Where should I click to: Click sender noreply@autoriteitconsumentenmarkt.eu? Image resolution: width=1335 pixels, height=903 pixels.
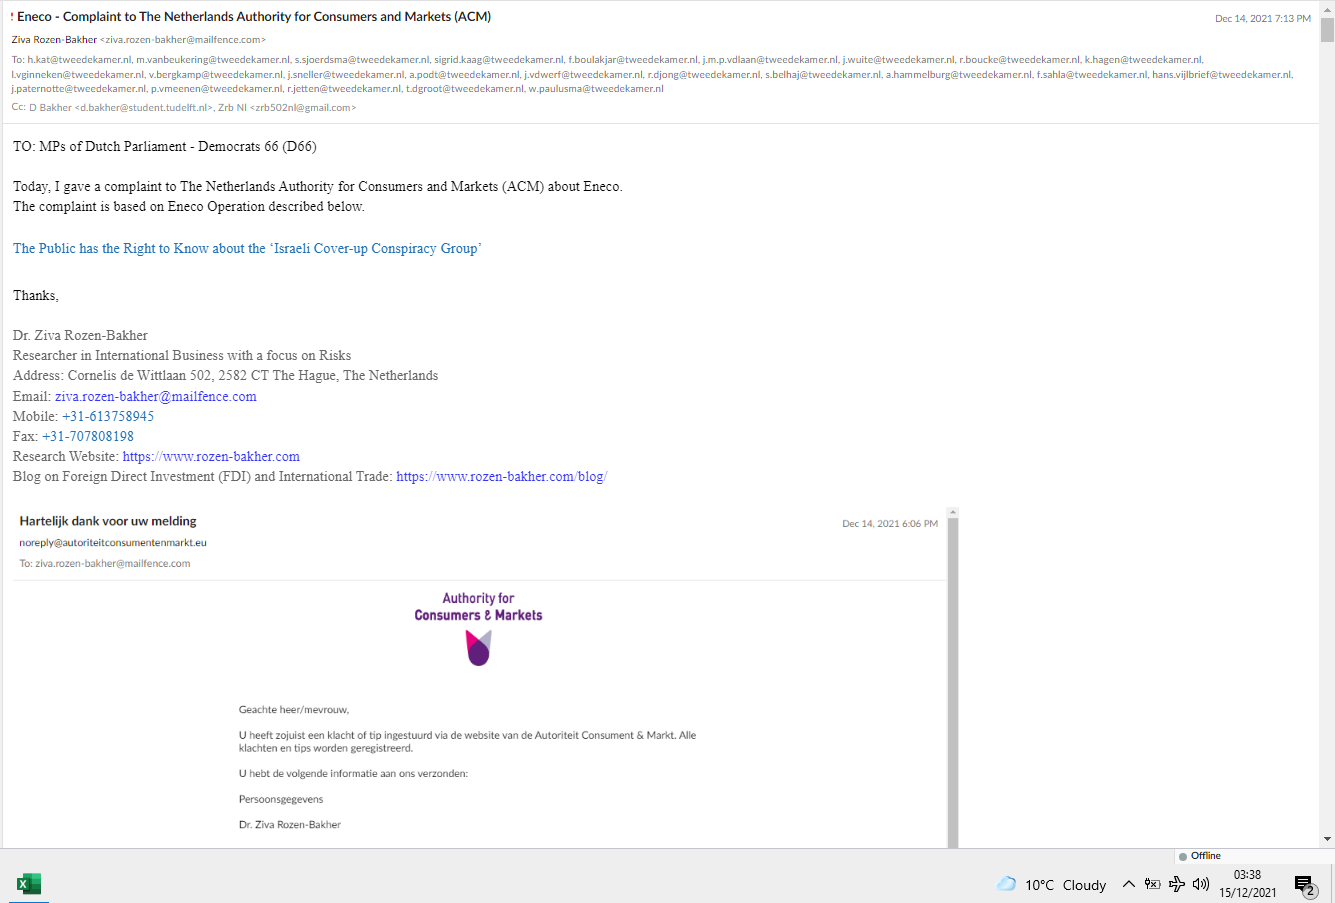coord(113,543)
